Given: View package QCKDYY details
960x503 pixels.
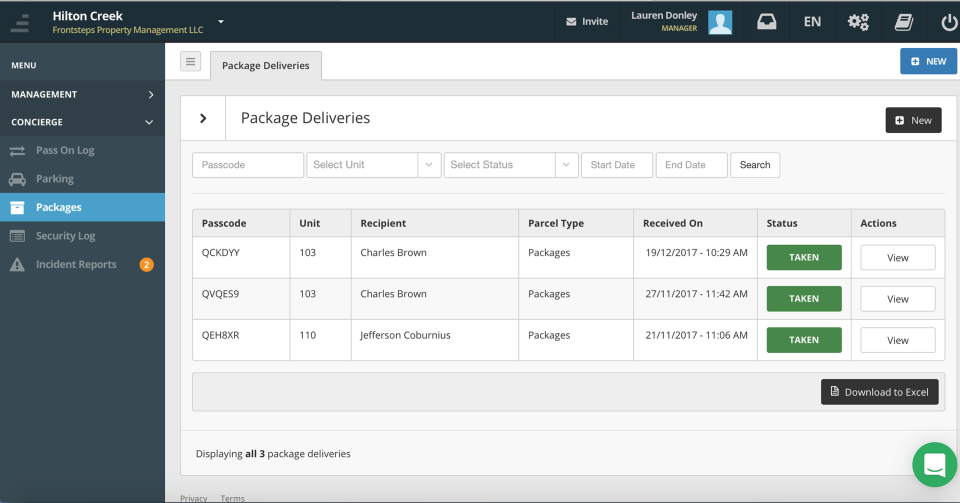Looking at the screenshot, I should pos(897,258).
